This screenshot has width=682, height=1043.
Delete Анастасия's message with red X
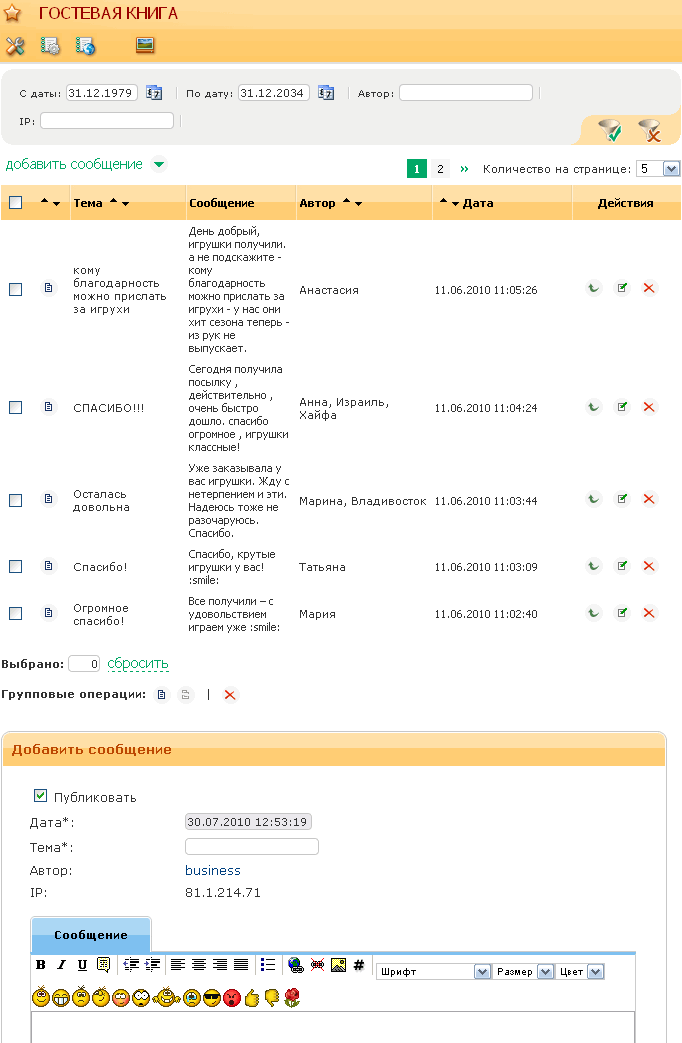(x=649, y=288)
